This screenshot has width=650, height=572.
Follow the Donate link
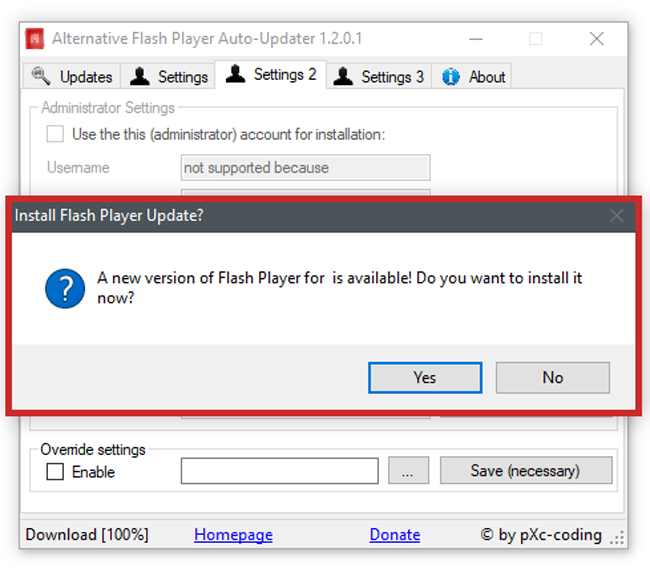click(x=394, y=535)
